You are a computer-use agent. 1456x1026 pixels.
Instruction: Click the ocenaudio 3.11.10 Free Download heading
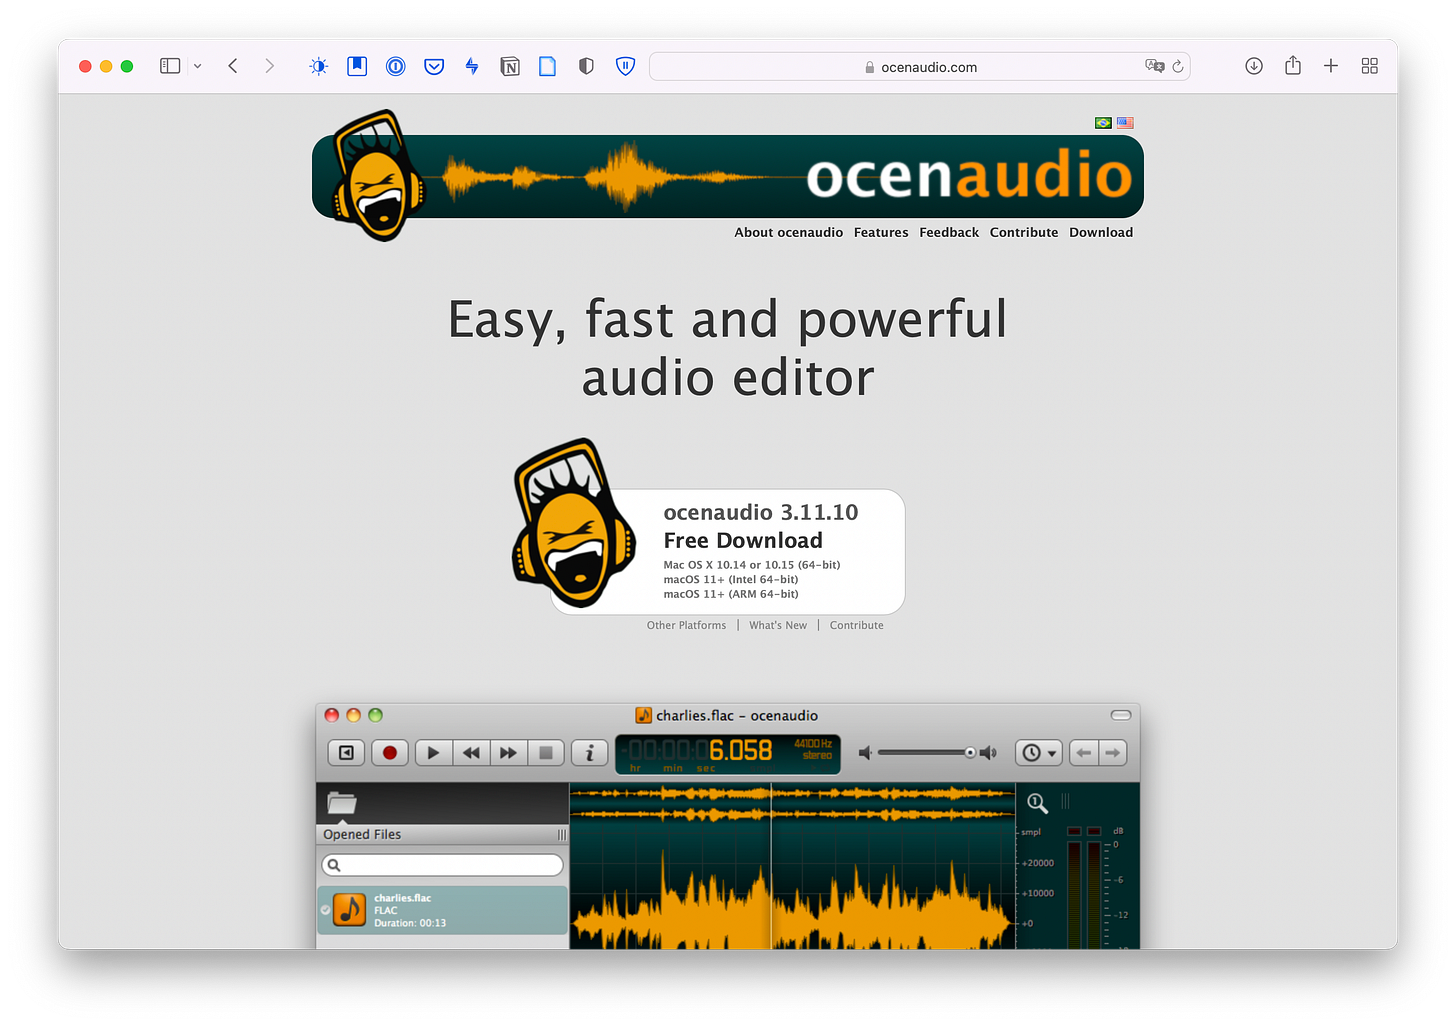click(760, 526)
